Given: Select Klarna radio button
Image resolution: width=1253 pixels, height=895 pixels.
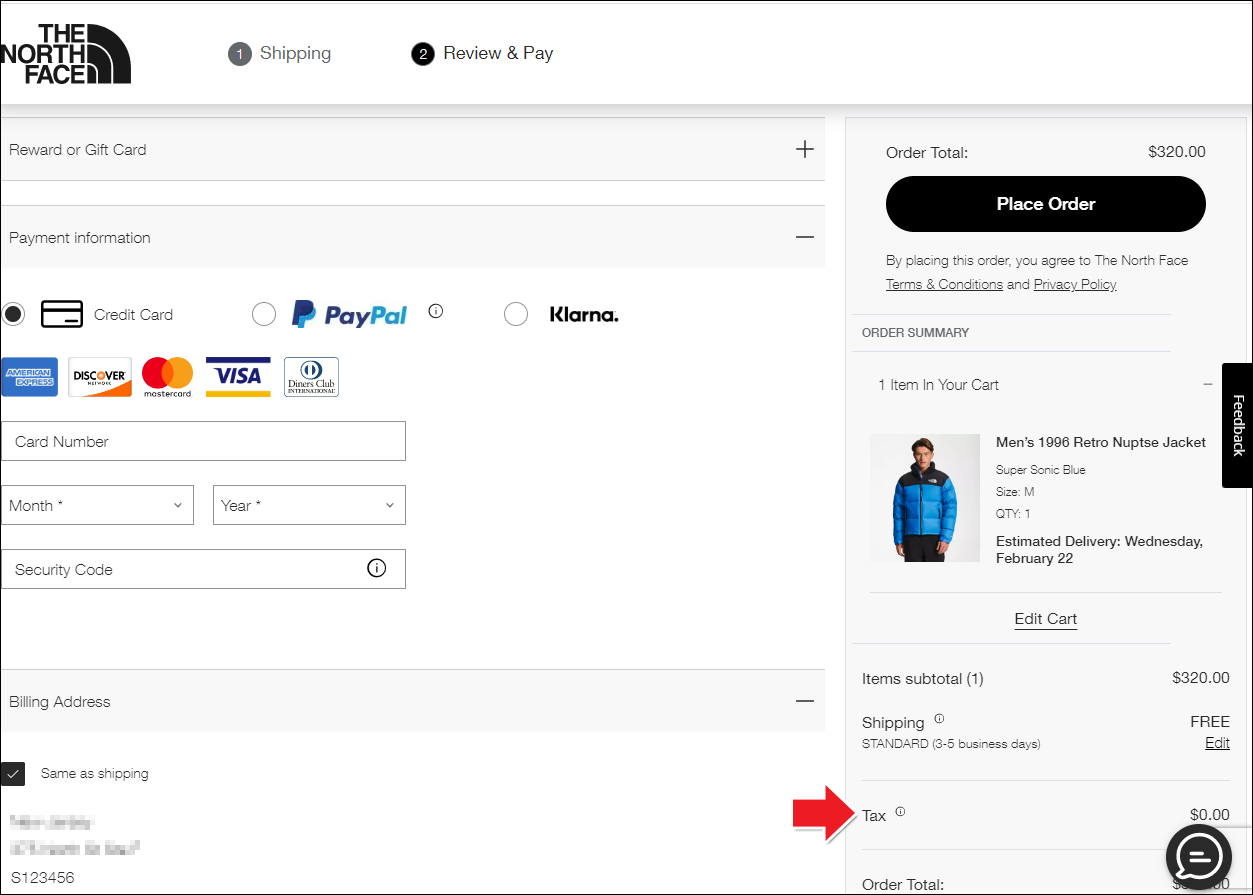Looking at the screenshot, I should [516, 314].
